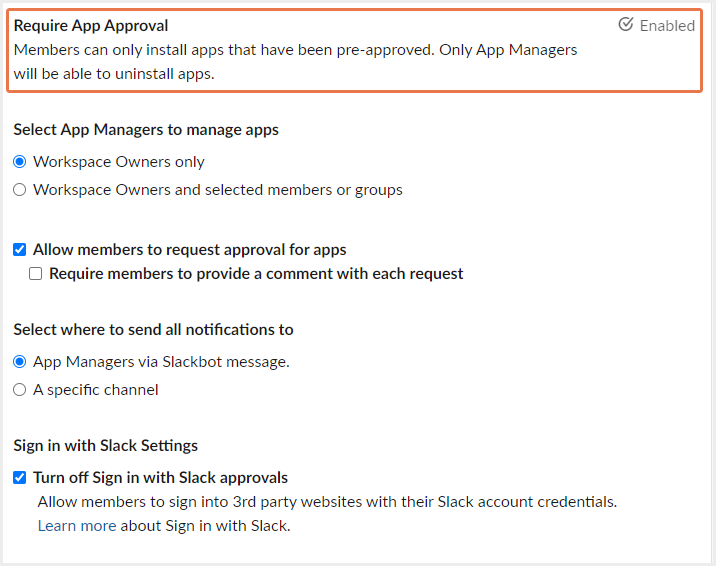The width and height of the screenshot is (716, 566).
Task: Click the Enabled checkmark icon
Action: [x=626, y=25]
